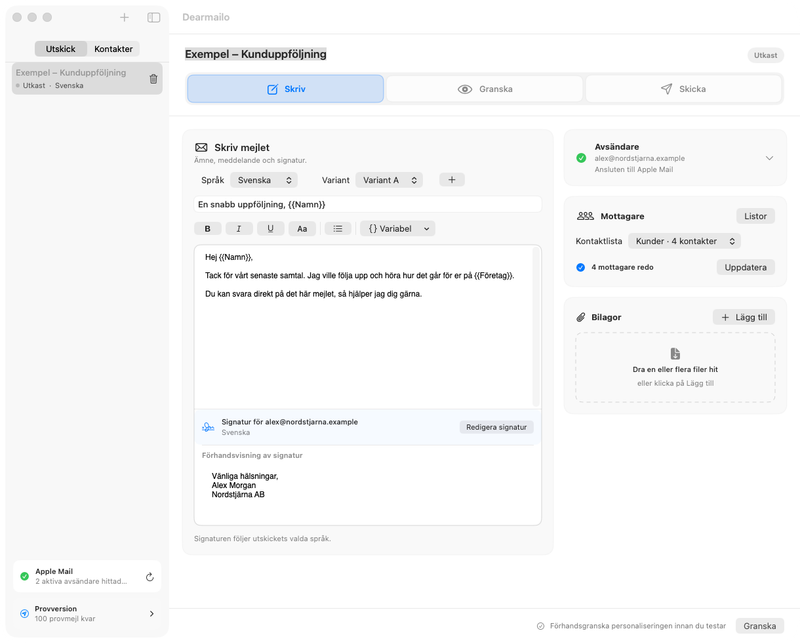
Task: Apply underline formatting
Action: tap(270, 229)
